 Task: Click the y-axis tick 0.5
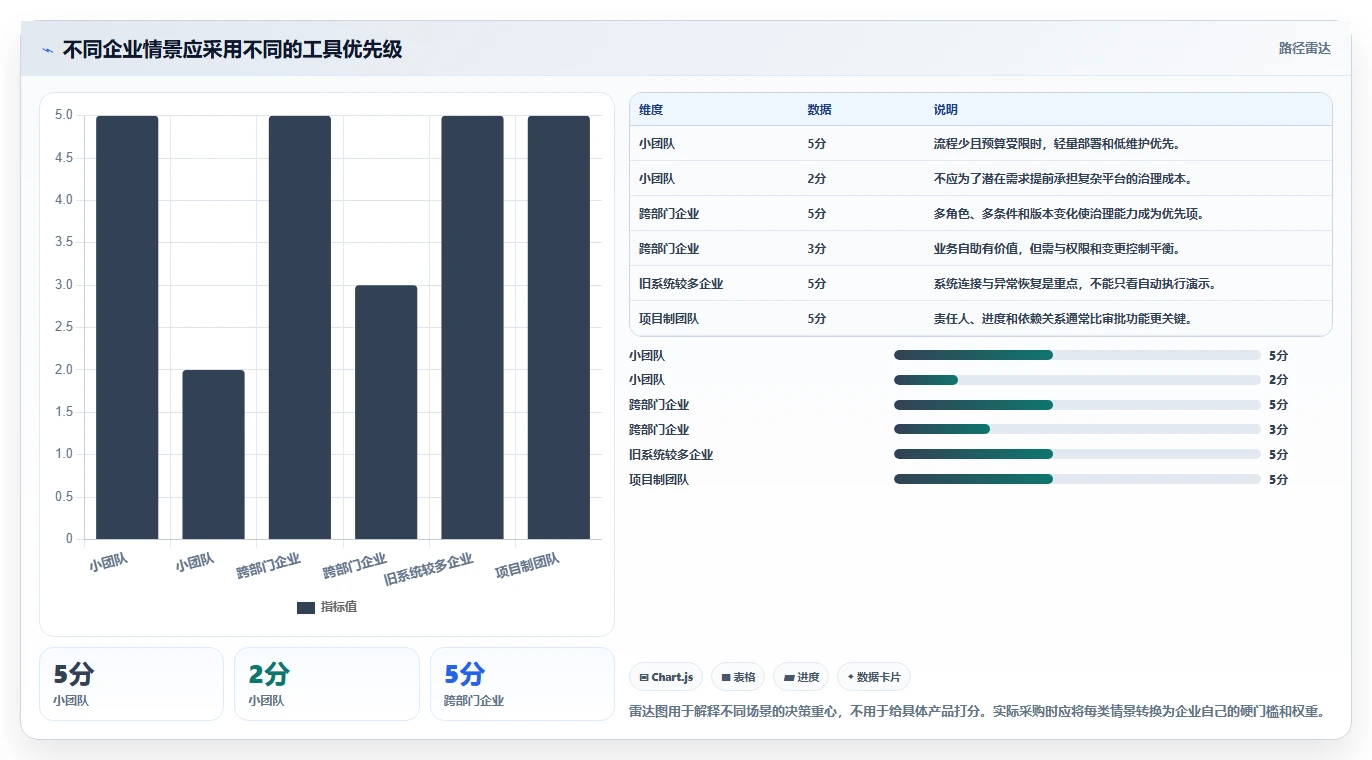pyautogui.click(x=64, y=497)
